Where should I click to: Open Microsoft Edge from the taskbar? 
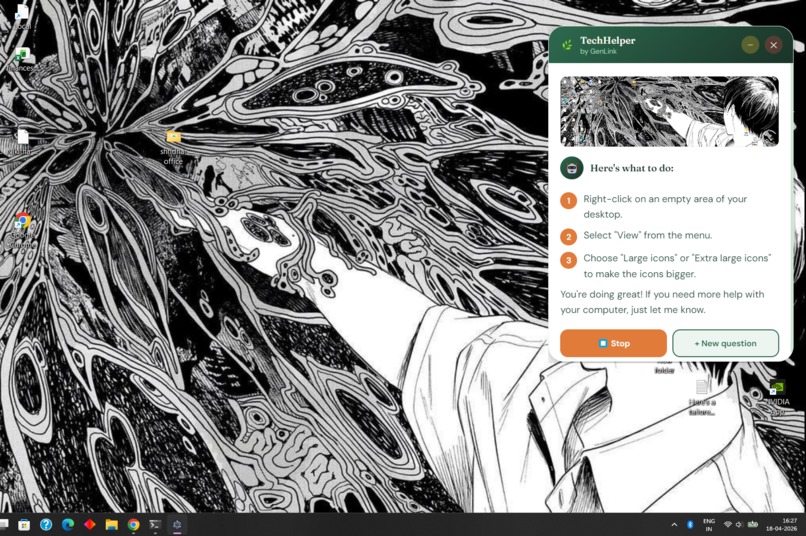(x=68, y=525)
